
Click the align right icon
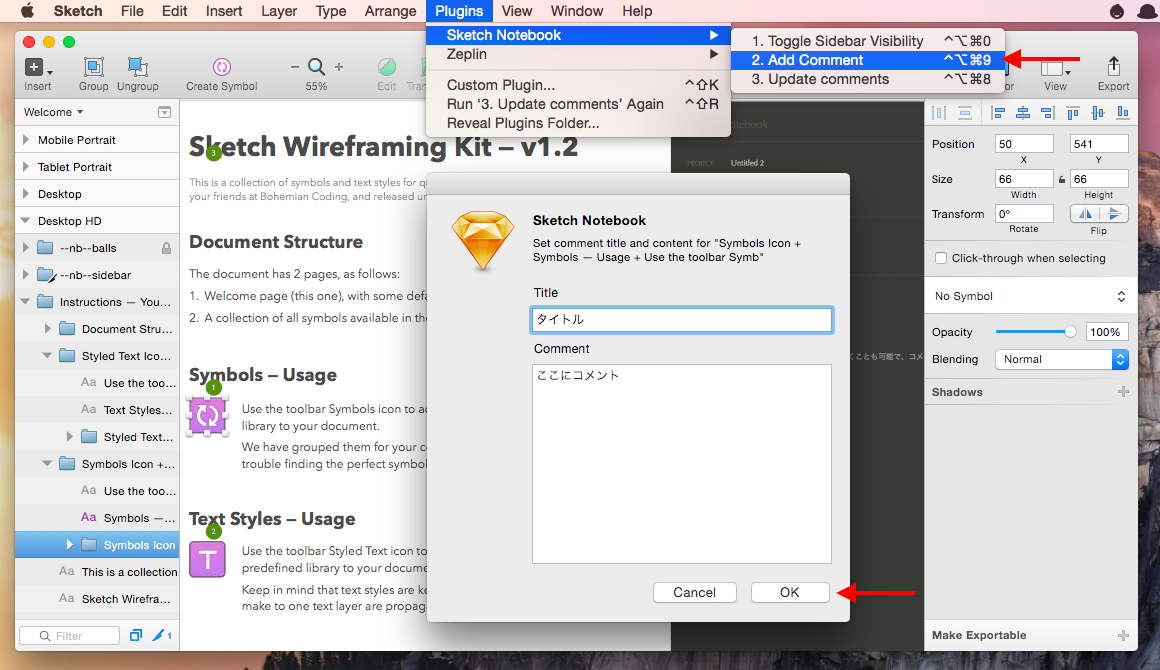[x=1047, y=112]
